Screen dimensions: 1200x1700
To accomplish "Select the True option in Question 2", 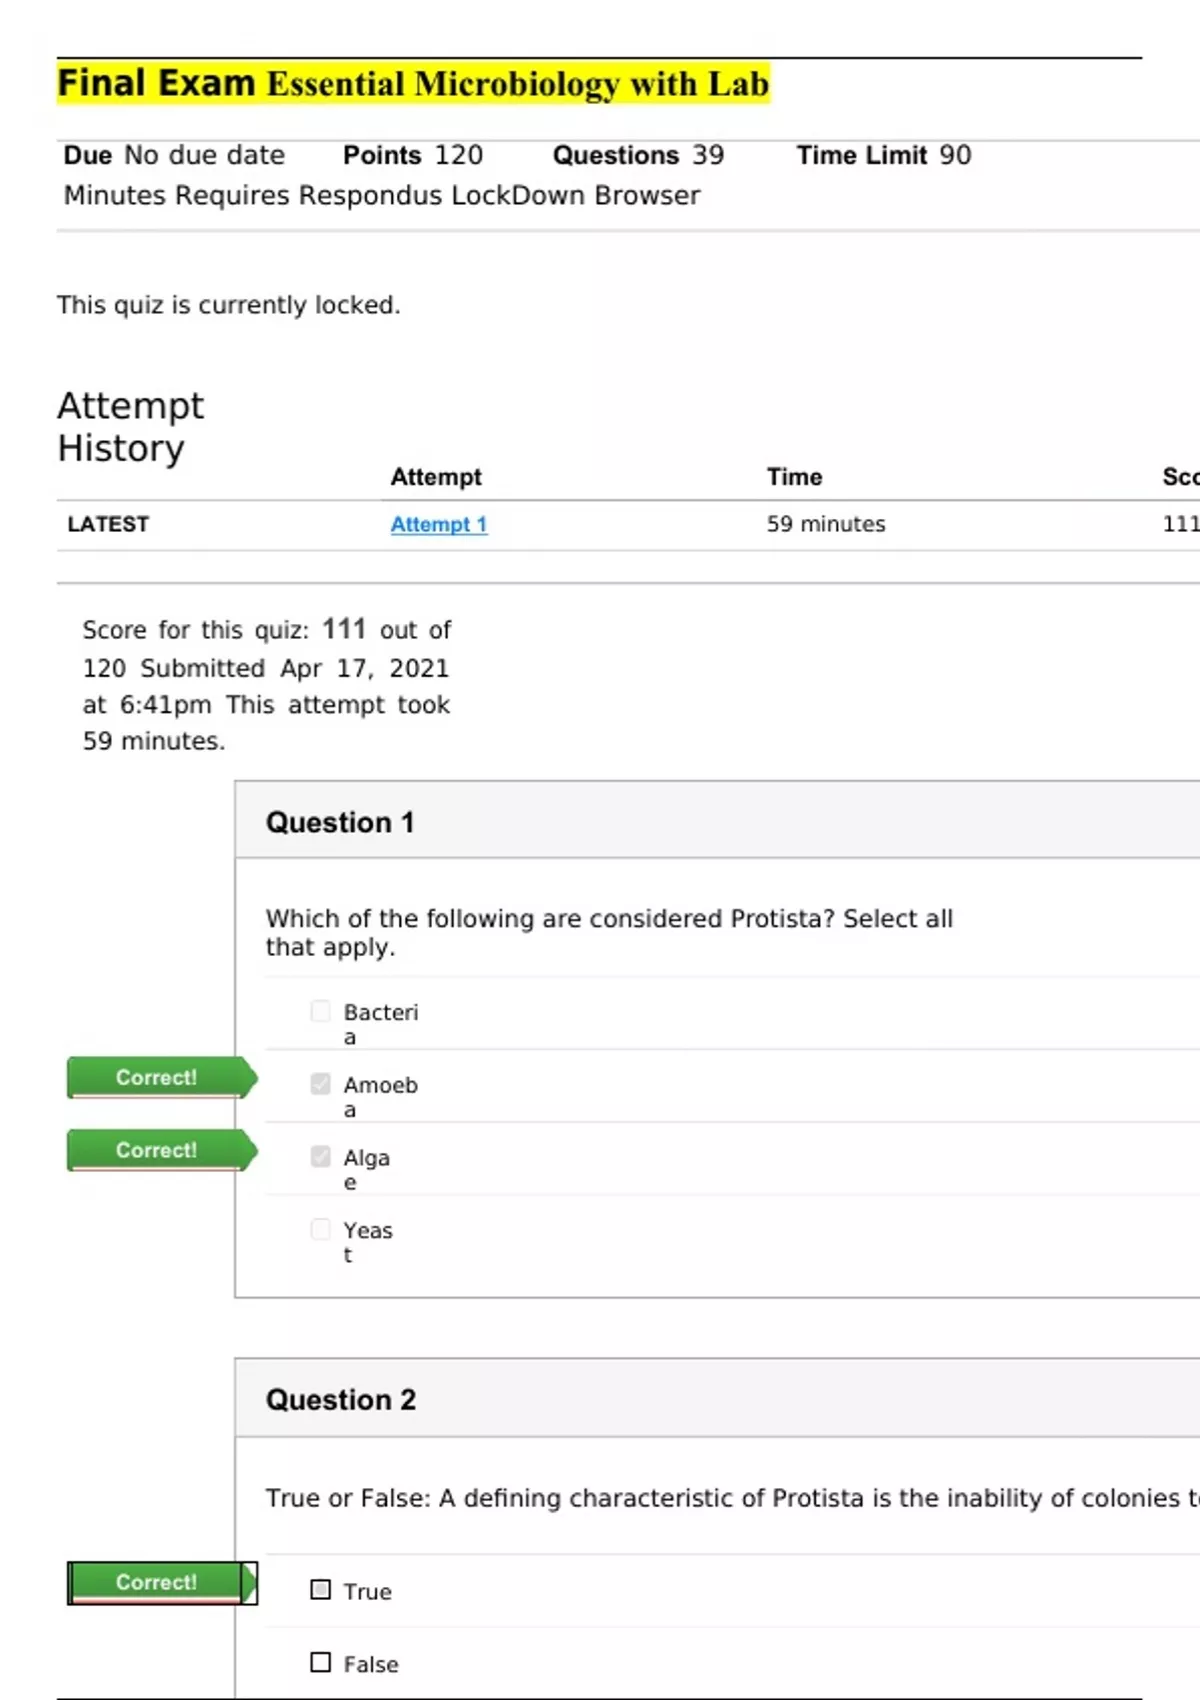I will 320,1590.
